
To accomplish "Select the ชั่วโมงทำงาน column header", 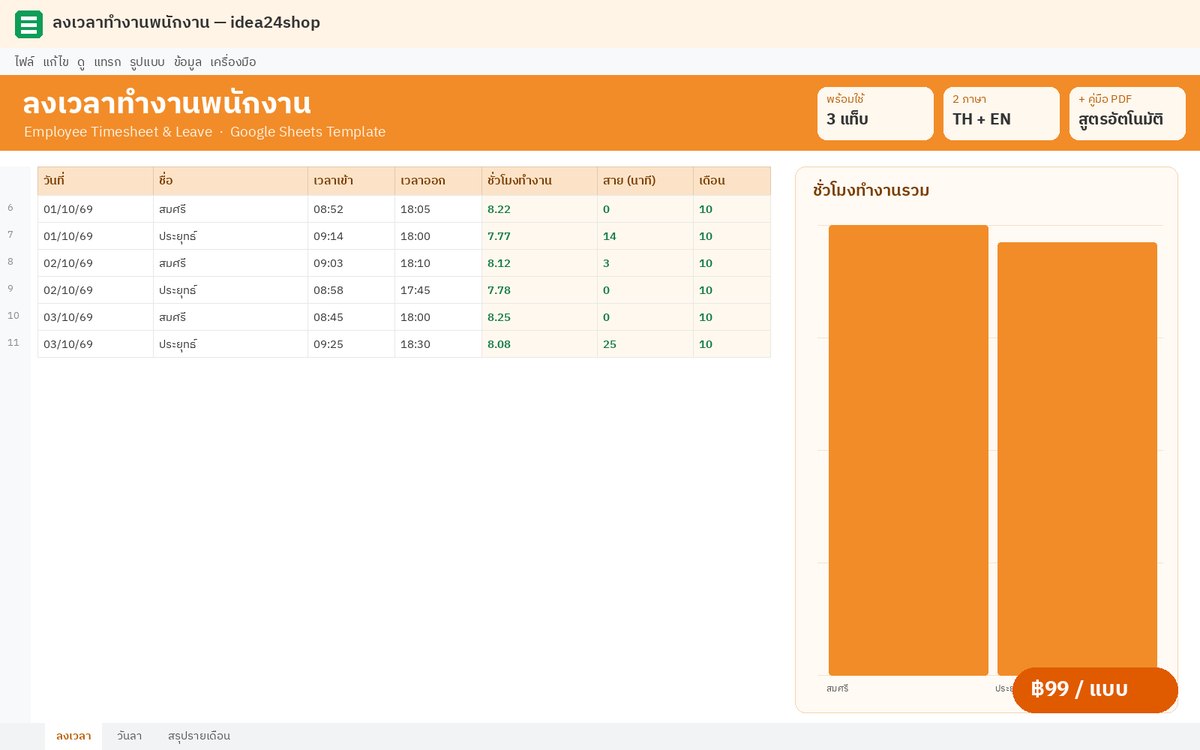I will click(540, 181).
